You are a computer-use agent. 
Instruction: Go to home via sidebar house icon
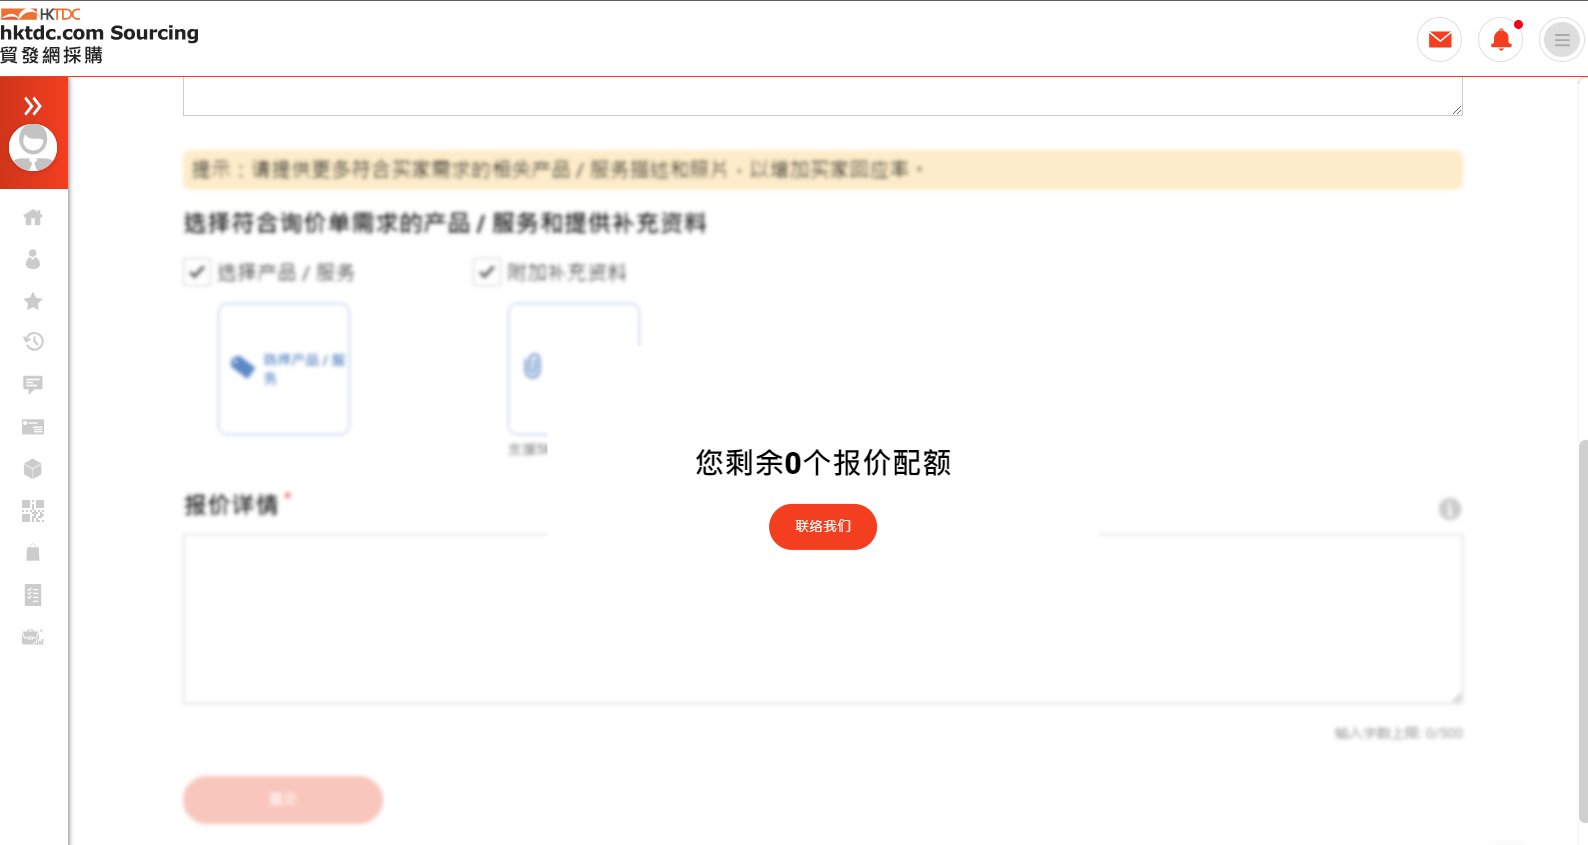click(33, 217)
